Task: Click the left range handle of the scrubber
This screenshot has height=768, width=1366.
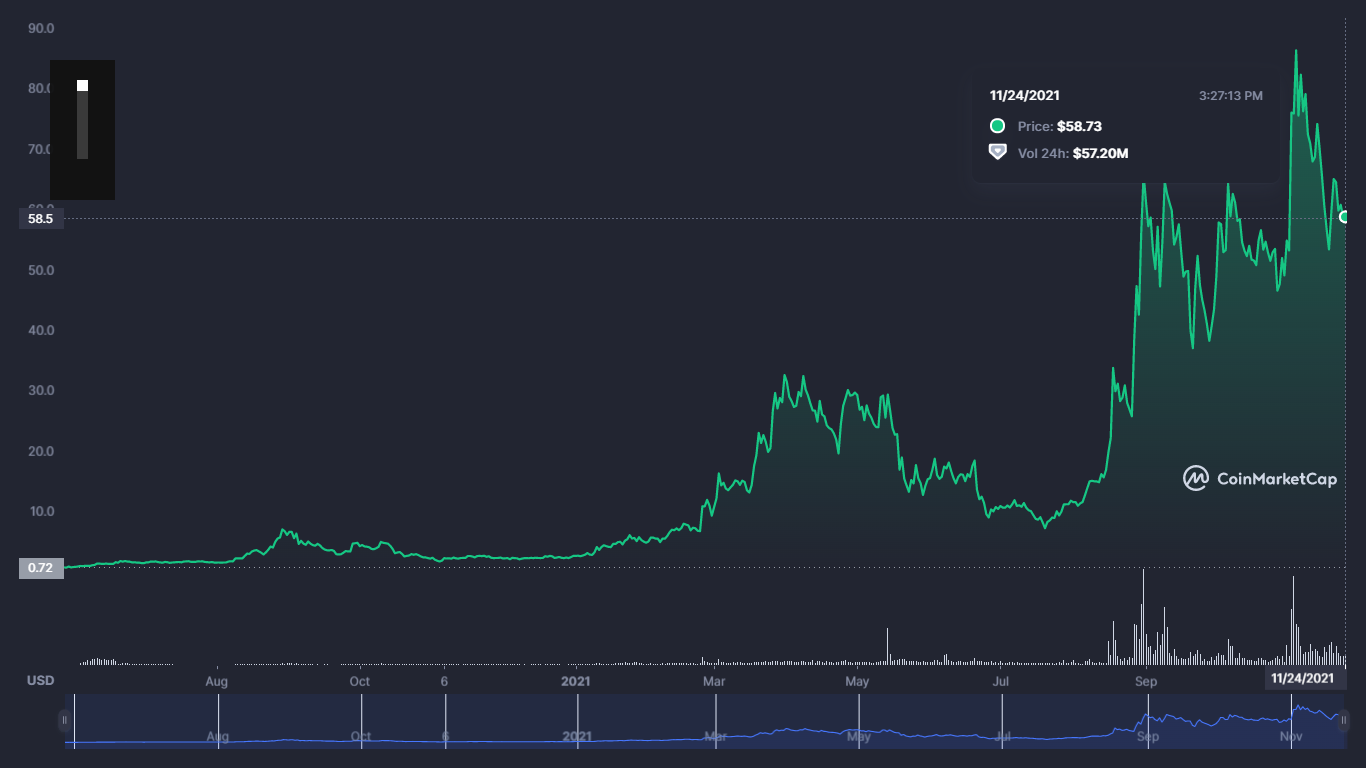Action: pyautogui.click(x=66, y=719)
